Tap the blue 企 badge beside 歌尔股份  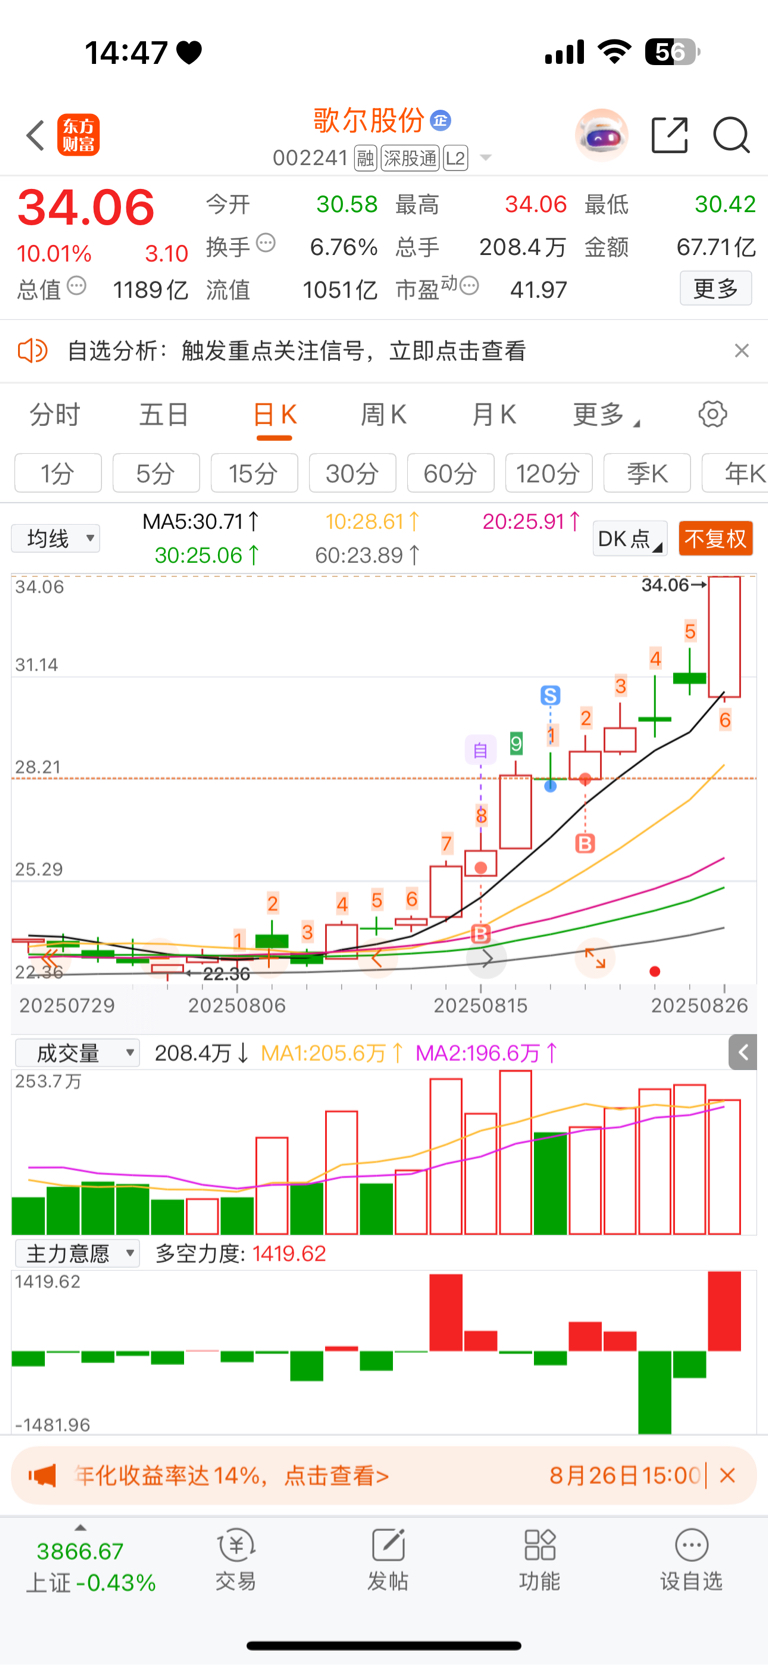(x=440, y=121)
